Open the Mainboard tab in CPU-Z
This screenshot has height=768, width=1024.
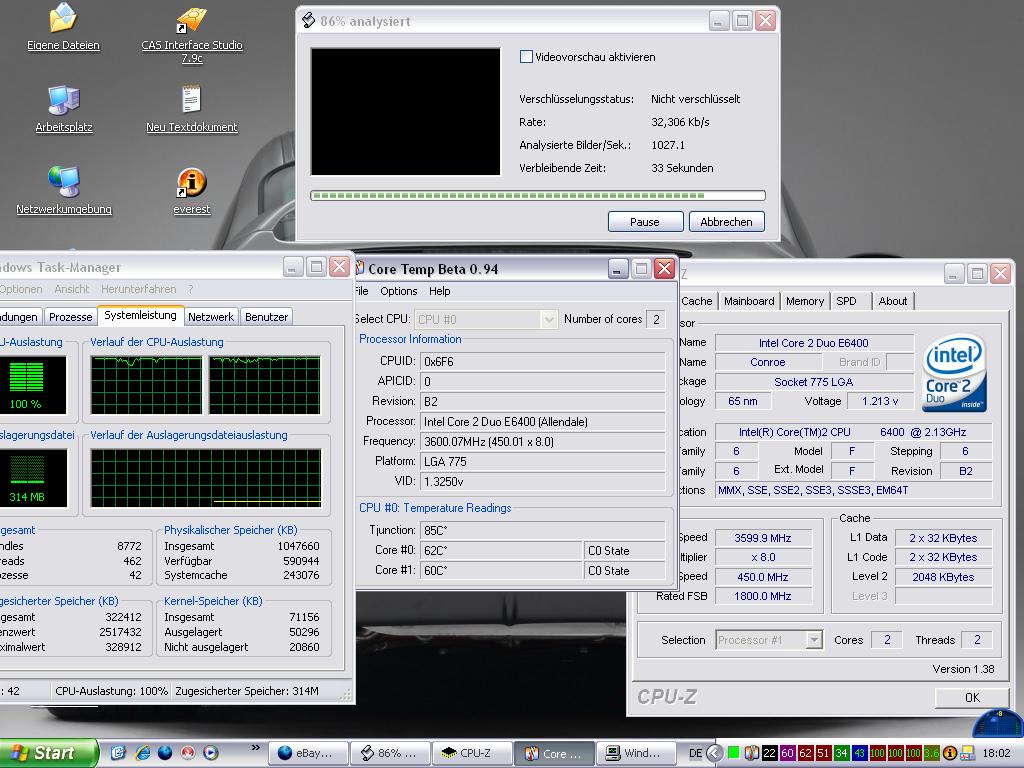tap(749, 301)
